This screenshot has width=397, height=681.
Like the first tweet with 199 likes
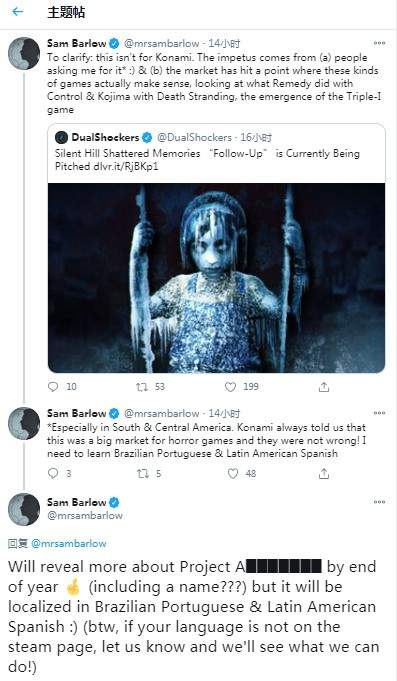tap(231, 387)
